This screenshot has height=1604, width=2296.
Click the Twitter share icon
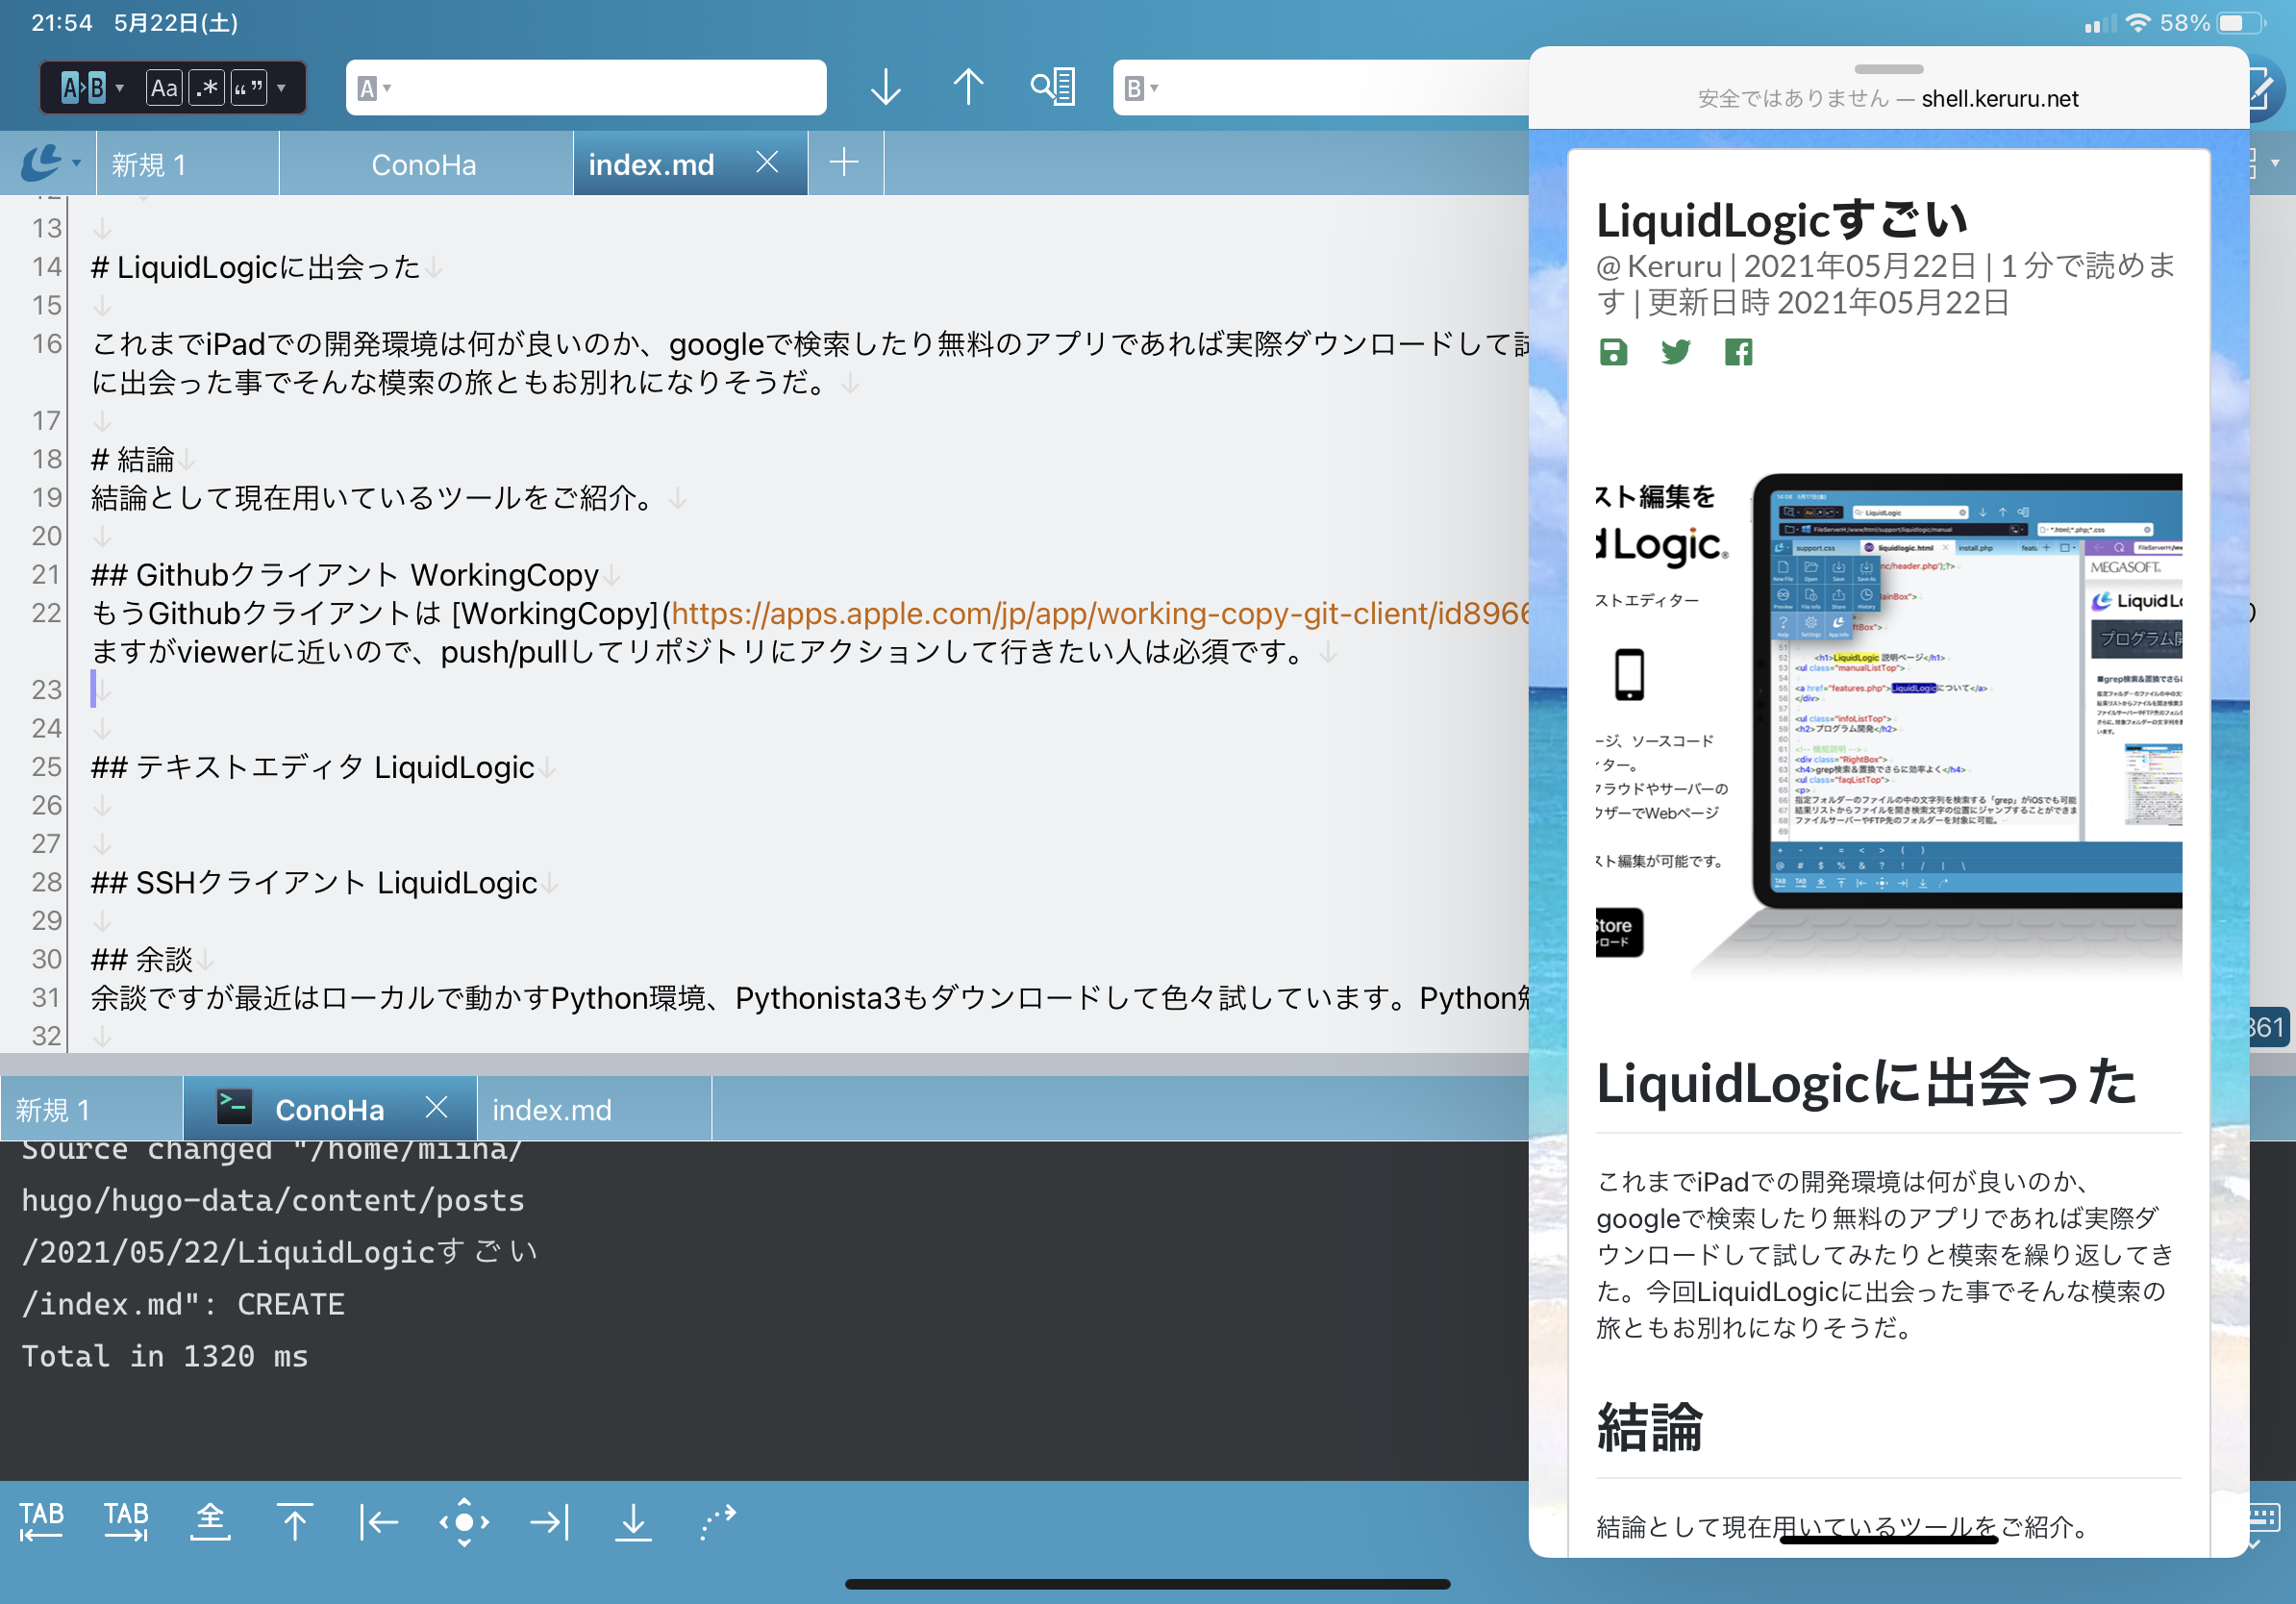[x=1675, y=352]
